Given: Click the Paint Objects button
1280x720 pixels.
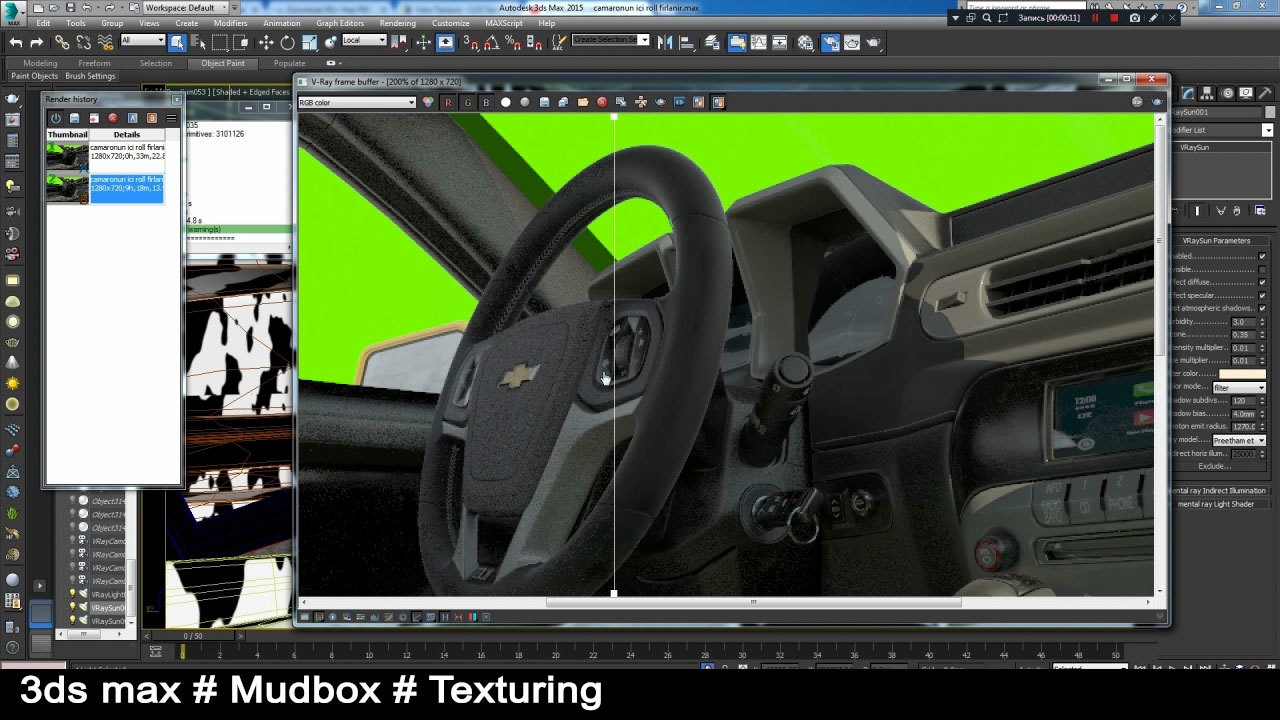Looking at the screenshot, I should click(35, 76).
